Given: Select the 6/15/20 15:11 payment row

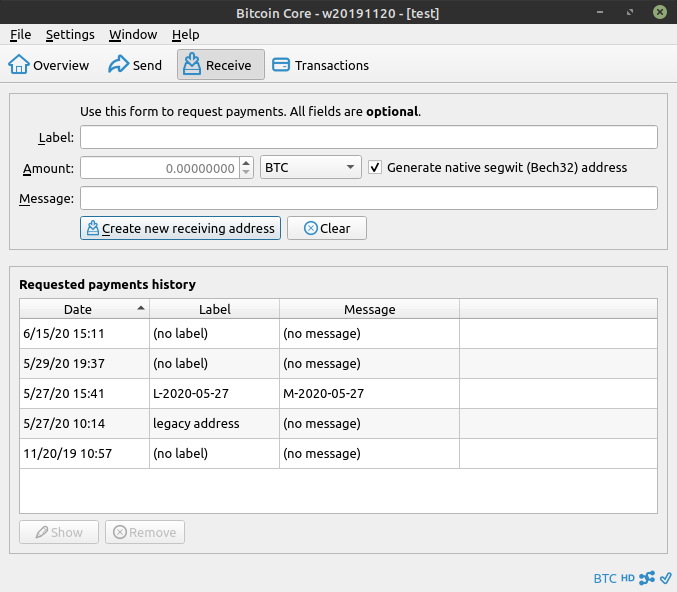Looking at the screenshot, I should [338, 333].
